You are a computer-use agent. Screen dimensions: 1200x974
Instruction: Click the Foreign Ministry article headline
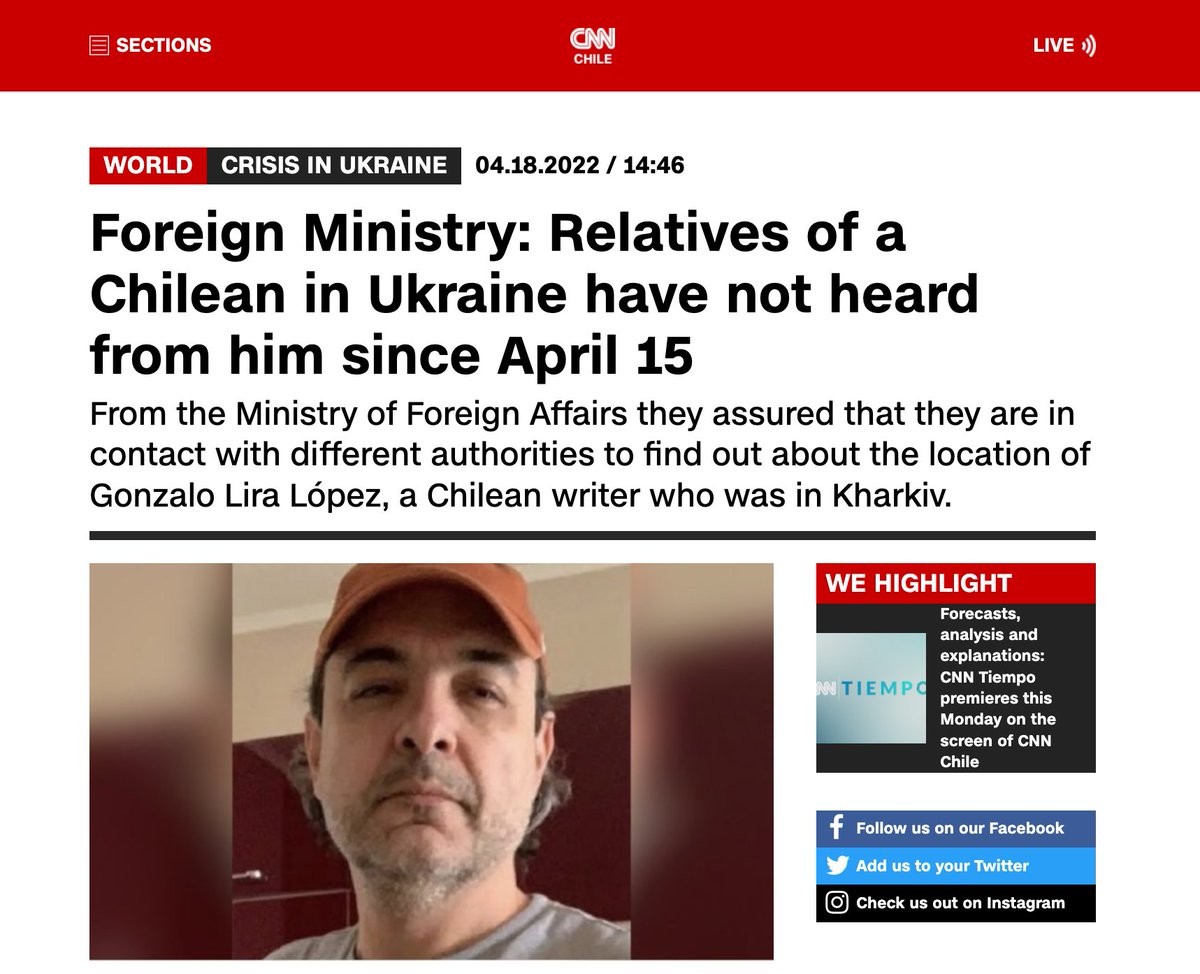coord(534,295)
